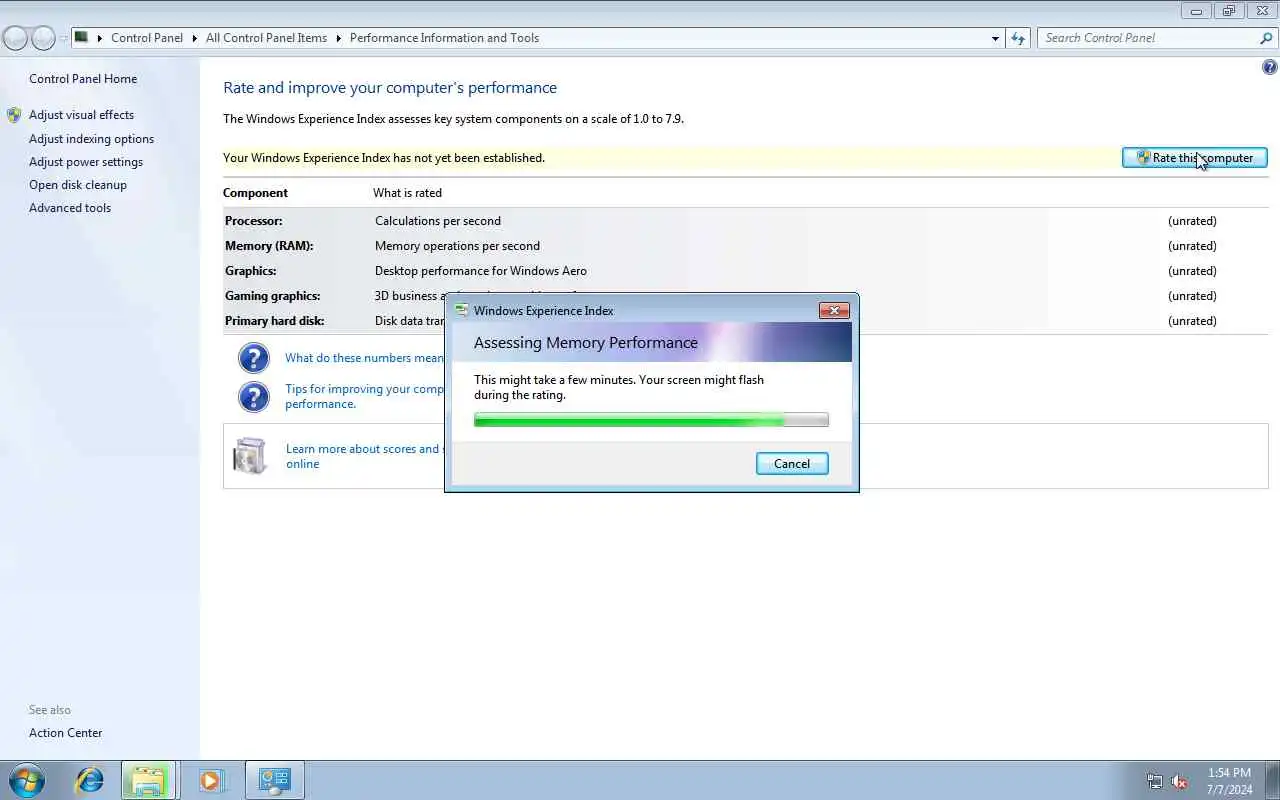Screen dimensions: 1280x800
Task: Click shield icon next to Adjust visual effects
Action: pos(14,115)
